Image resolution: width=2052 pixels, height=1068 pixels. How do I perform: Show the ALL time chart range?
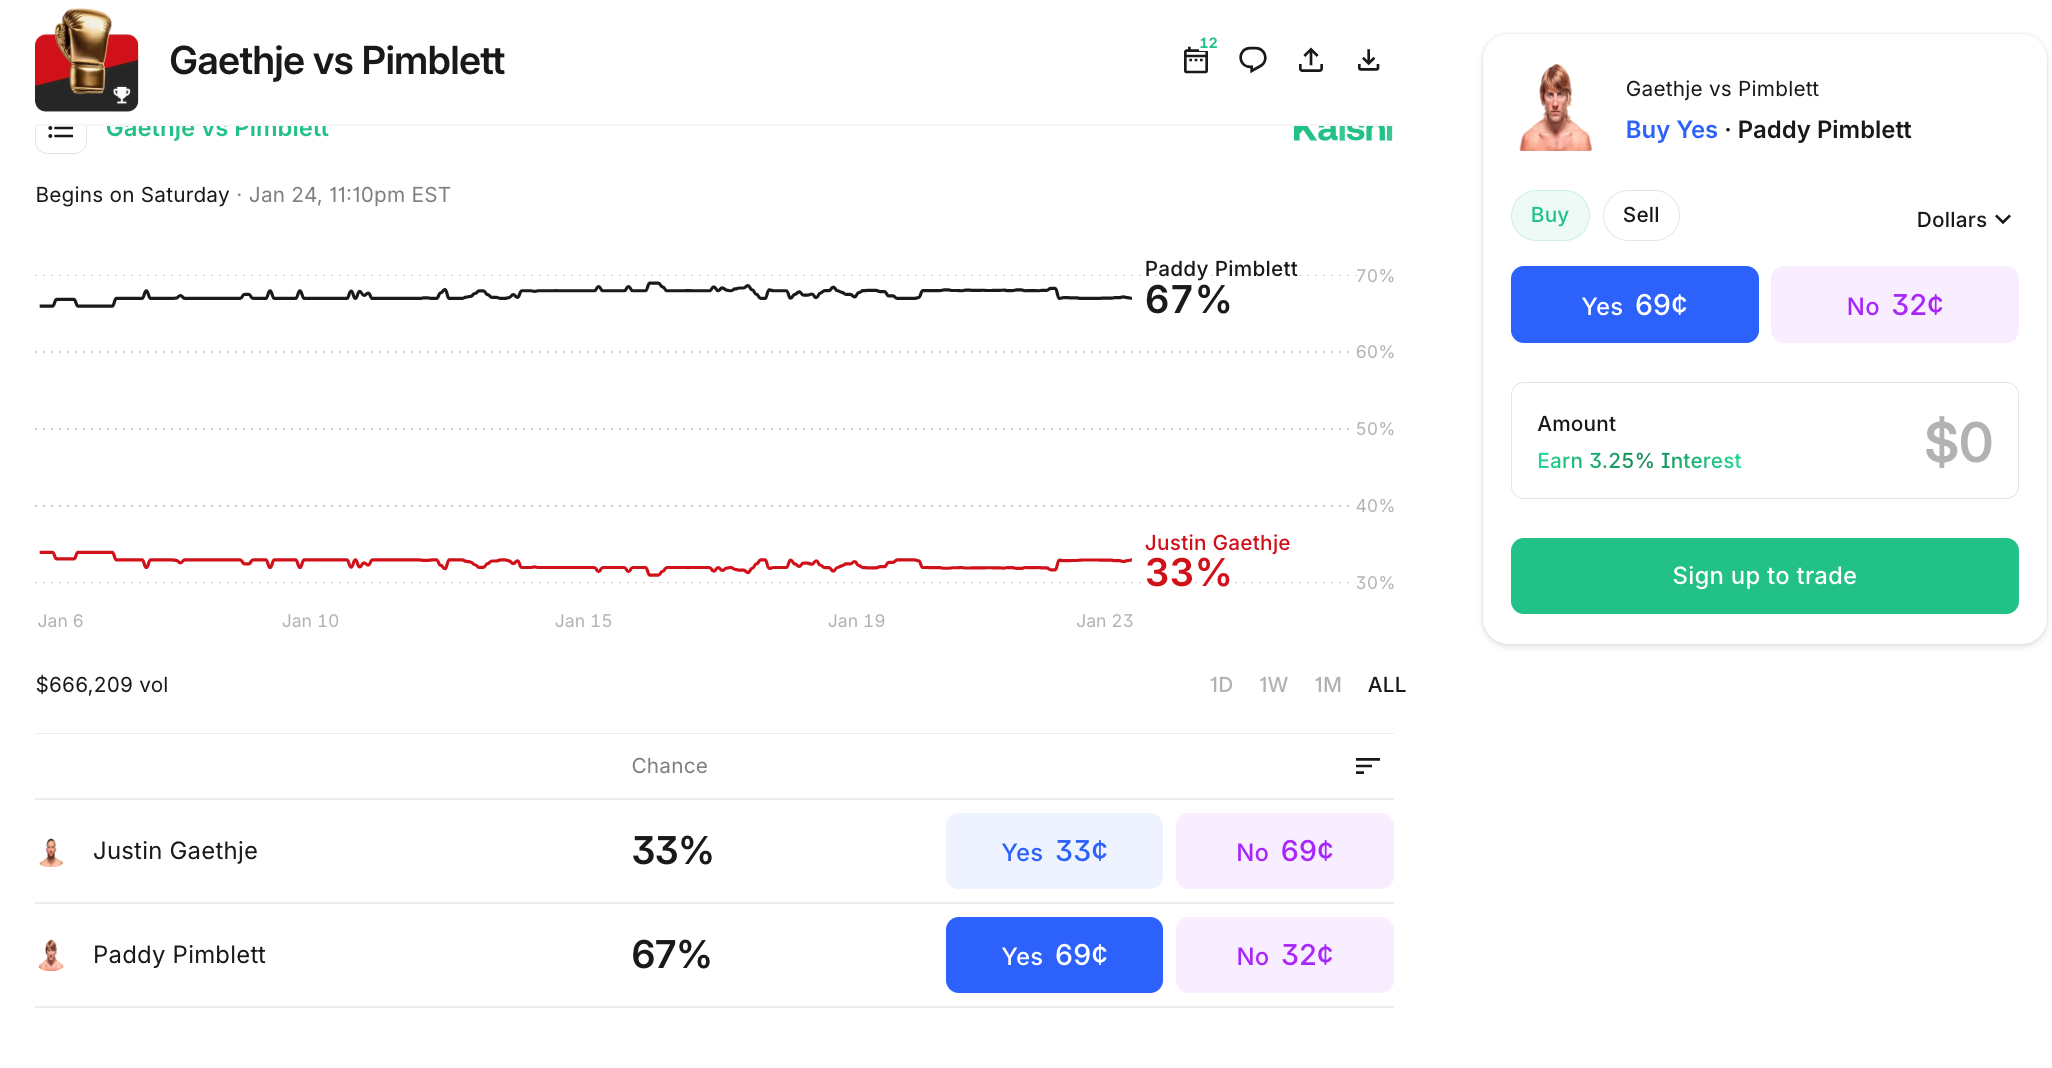[1386, 685]
